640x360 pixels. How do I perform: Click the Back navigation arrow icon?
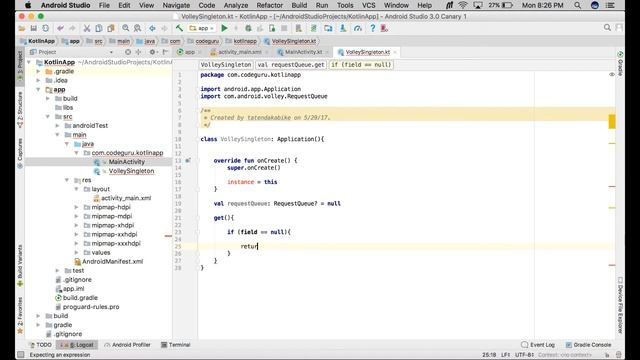152,28
